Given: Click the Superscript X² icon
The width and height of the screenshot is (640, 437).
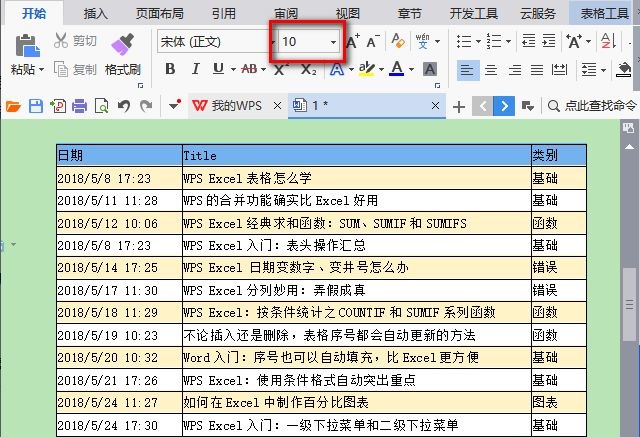Looking at the screenshot, I should point(282,69).
